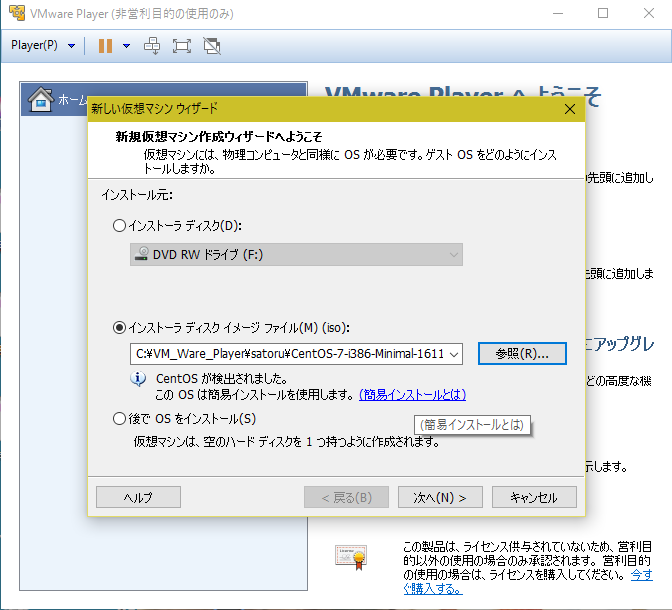The width and height of the screenshot is (672, 610).
Task: Click the 参照(R)... browse button
Action: coord(522,354)
